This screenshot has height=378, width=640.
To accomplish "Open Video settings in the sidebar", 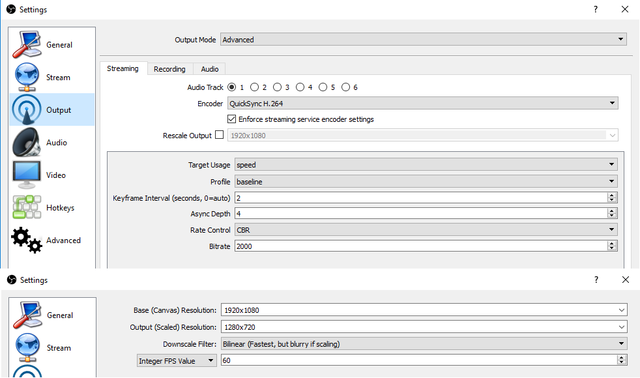I will [x=52, y=175].
